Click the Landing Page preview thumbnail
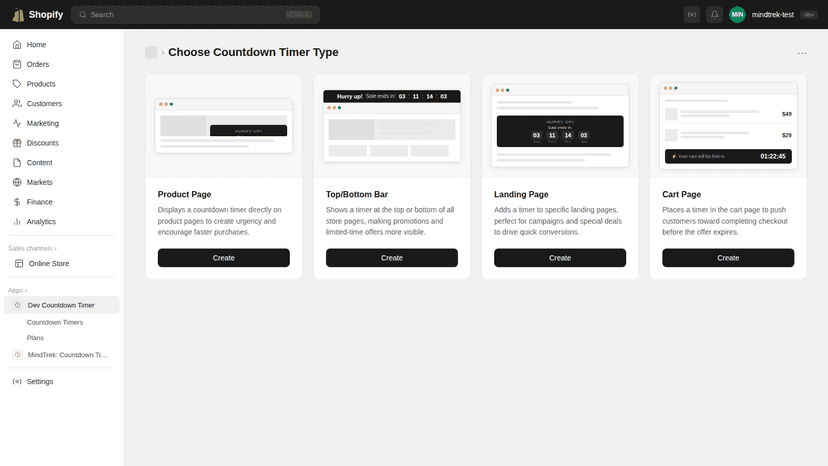This screenshot has width=828, height=466. (560, 126)
